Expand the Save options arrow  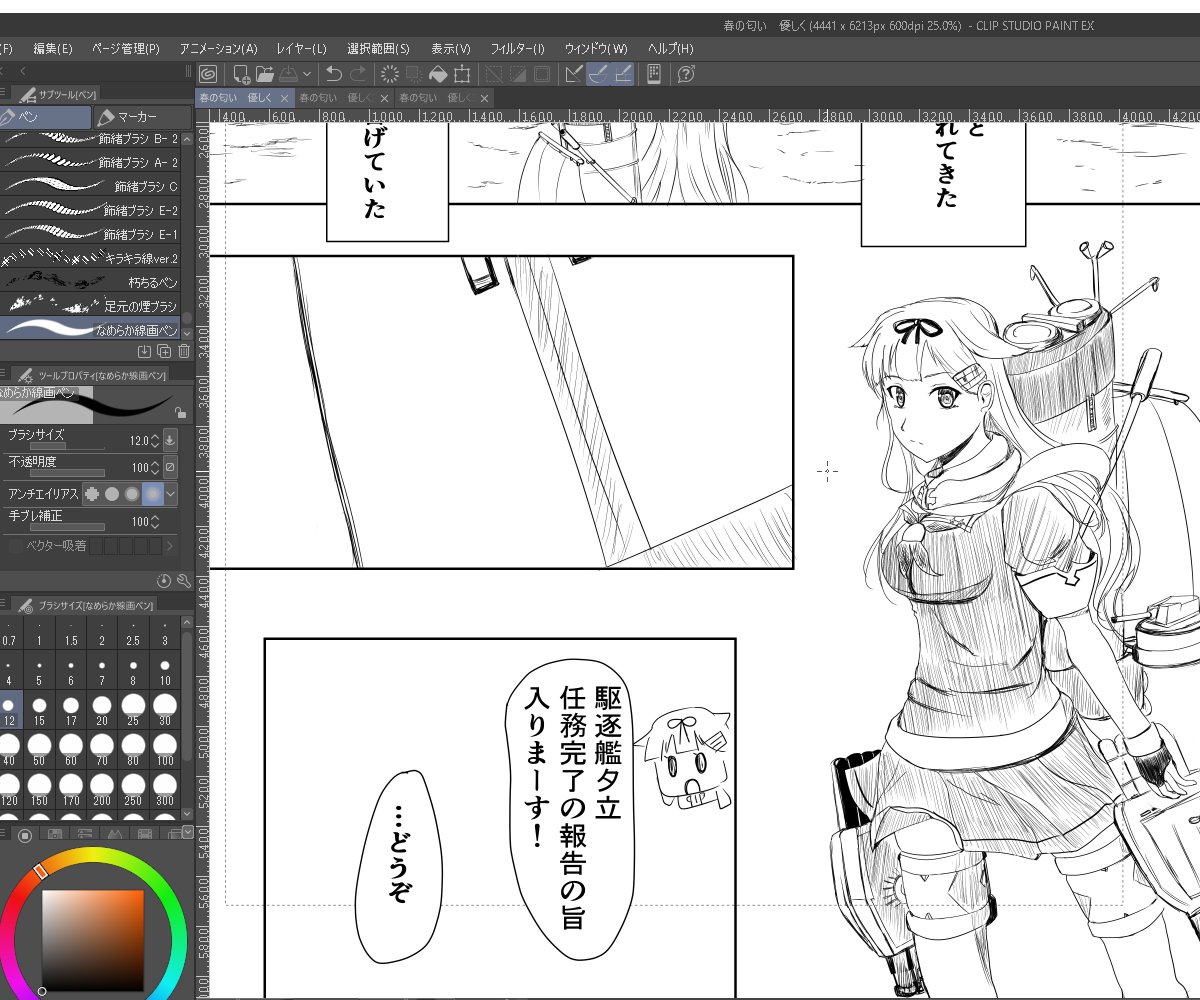306,73
